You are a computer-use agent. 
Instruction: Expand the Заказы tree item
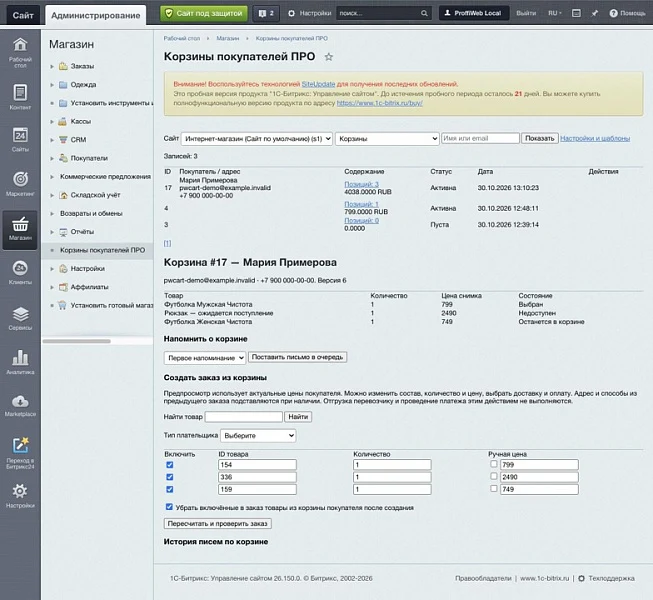click(52, 66)
